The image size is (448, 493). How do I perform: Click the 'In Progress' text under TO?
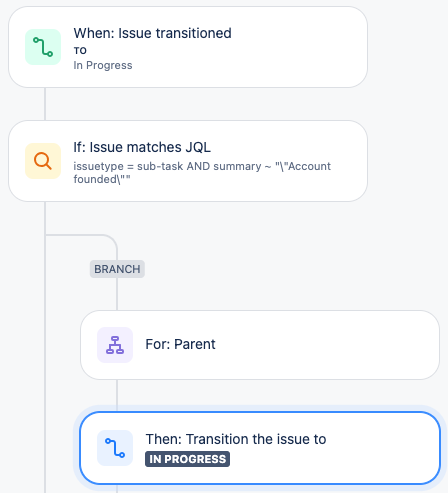(x=103, y=65)
